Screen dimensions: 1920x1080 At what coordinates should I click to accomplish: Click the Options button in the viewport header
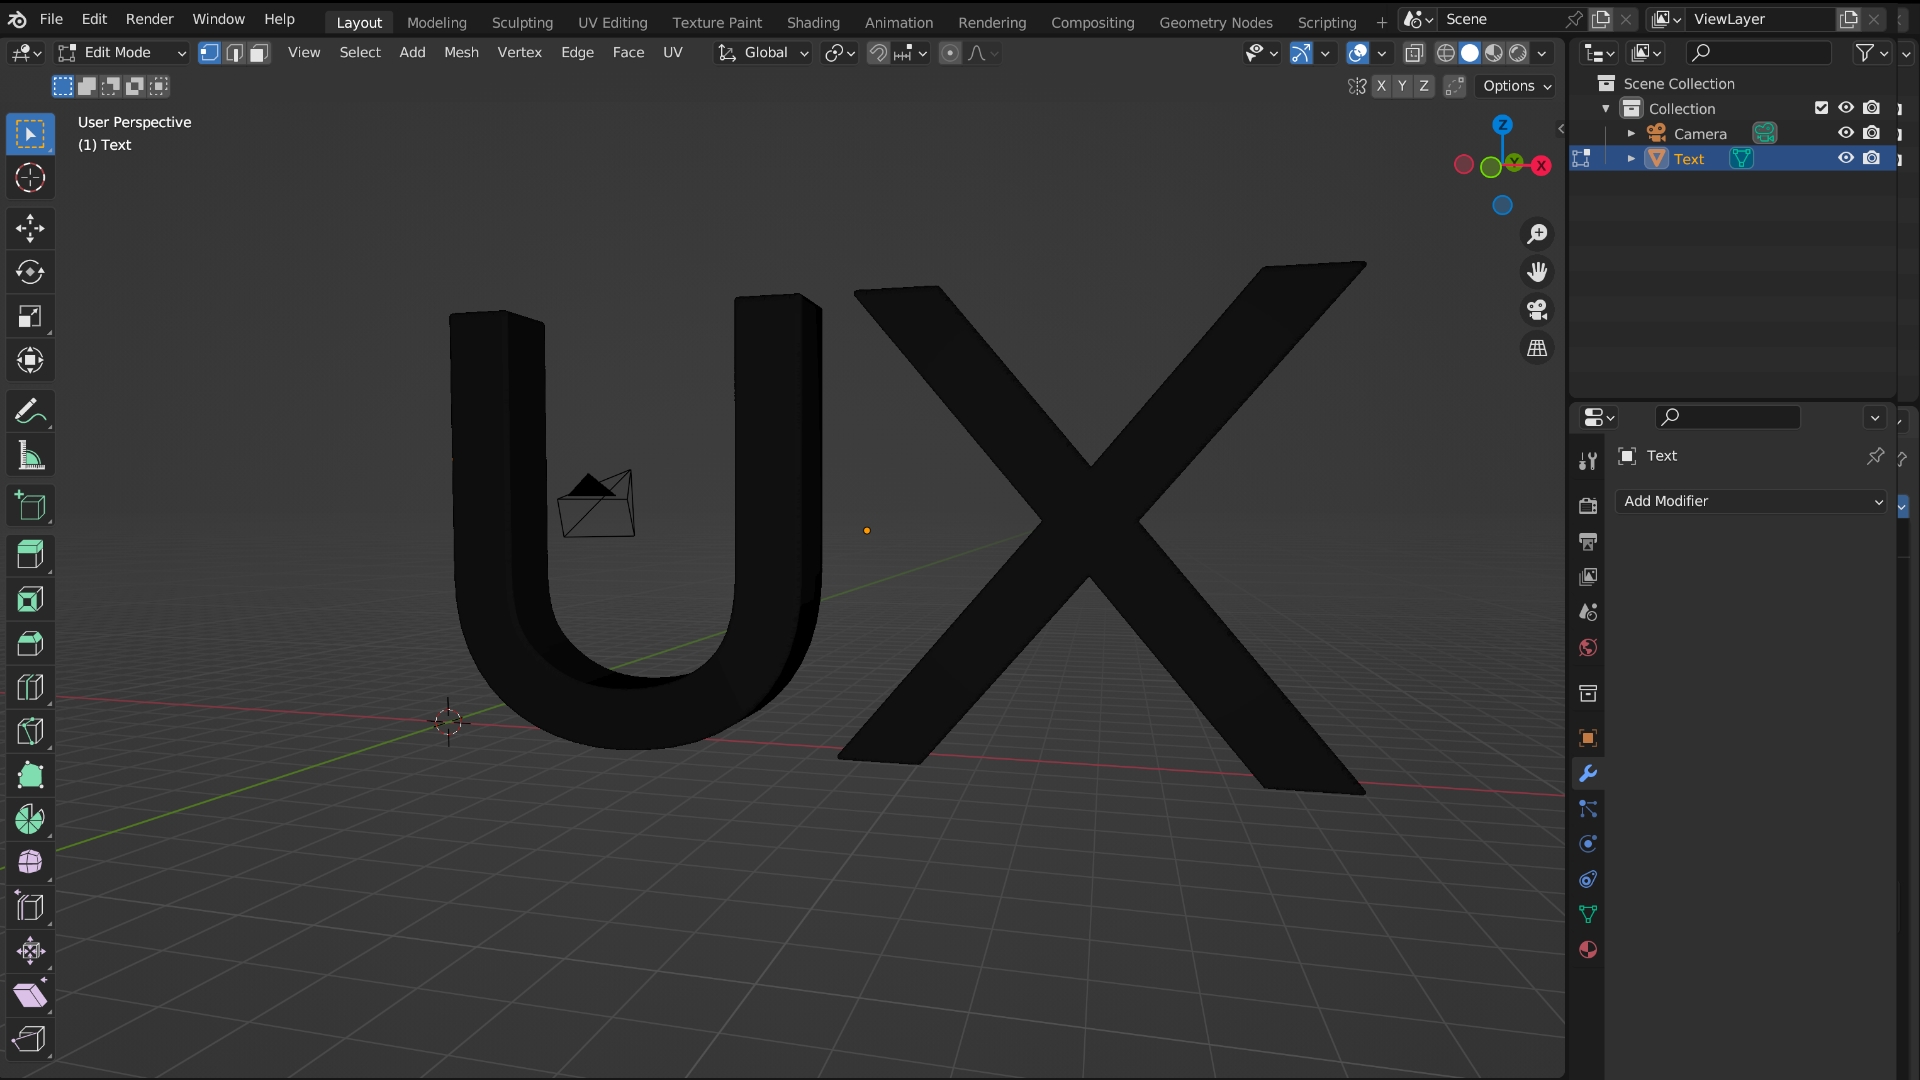tap(1516, 86)
